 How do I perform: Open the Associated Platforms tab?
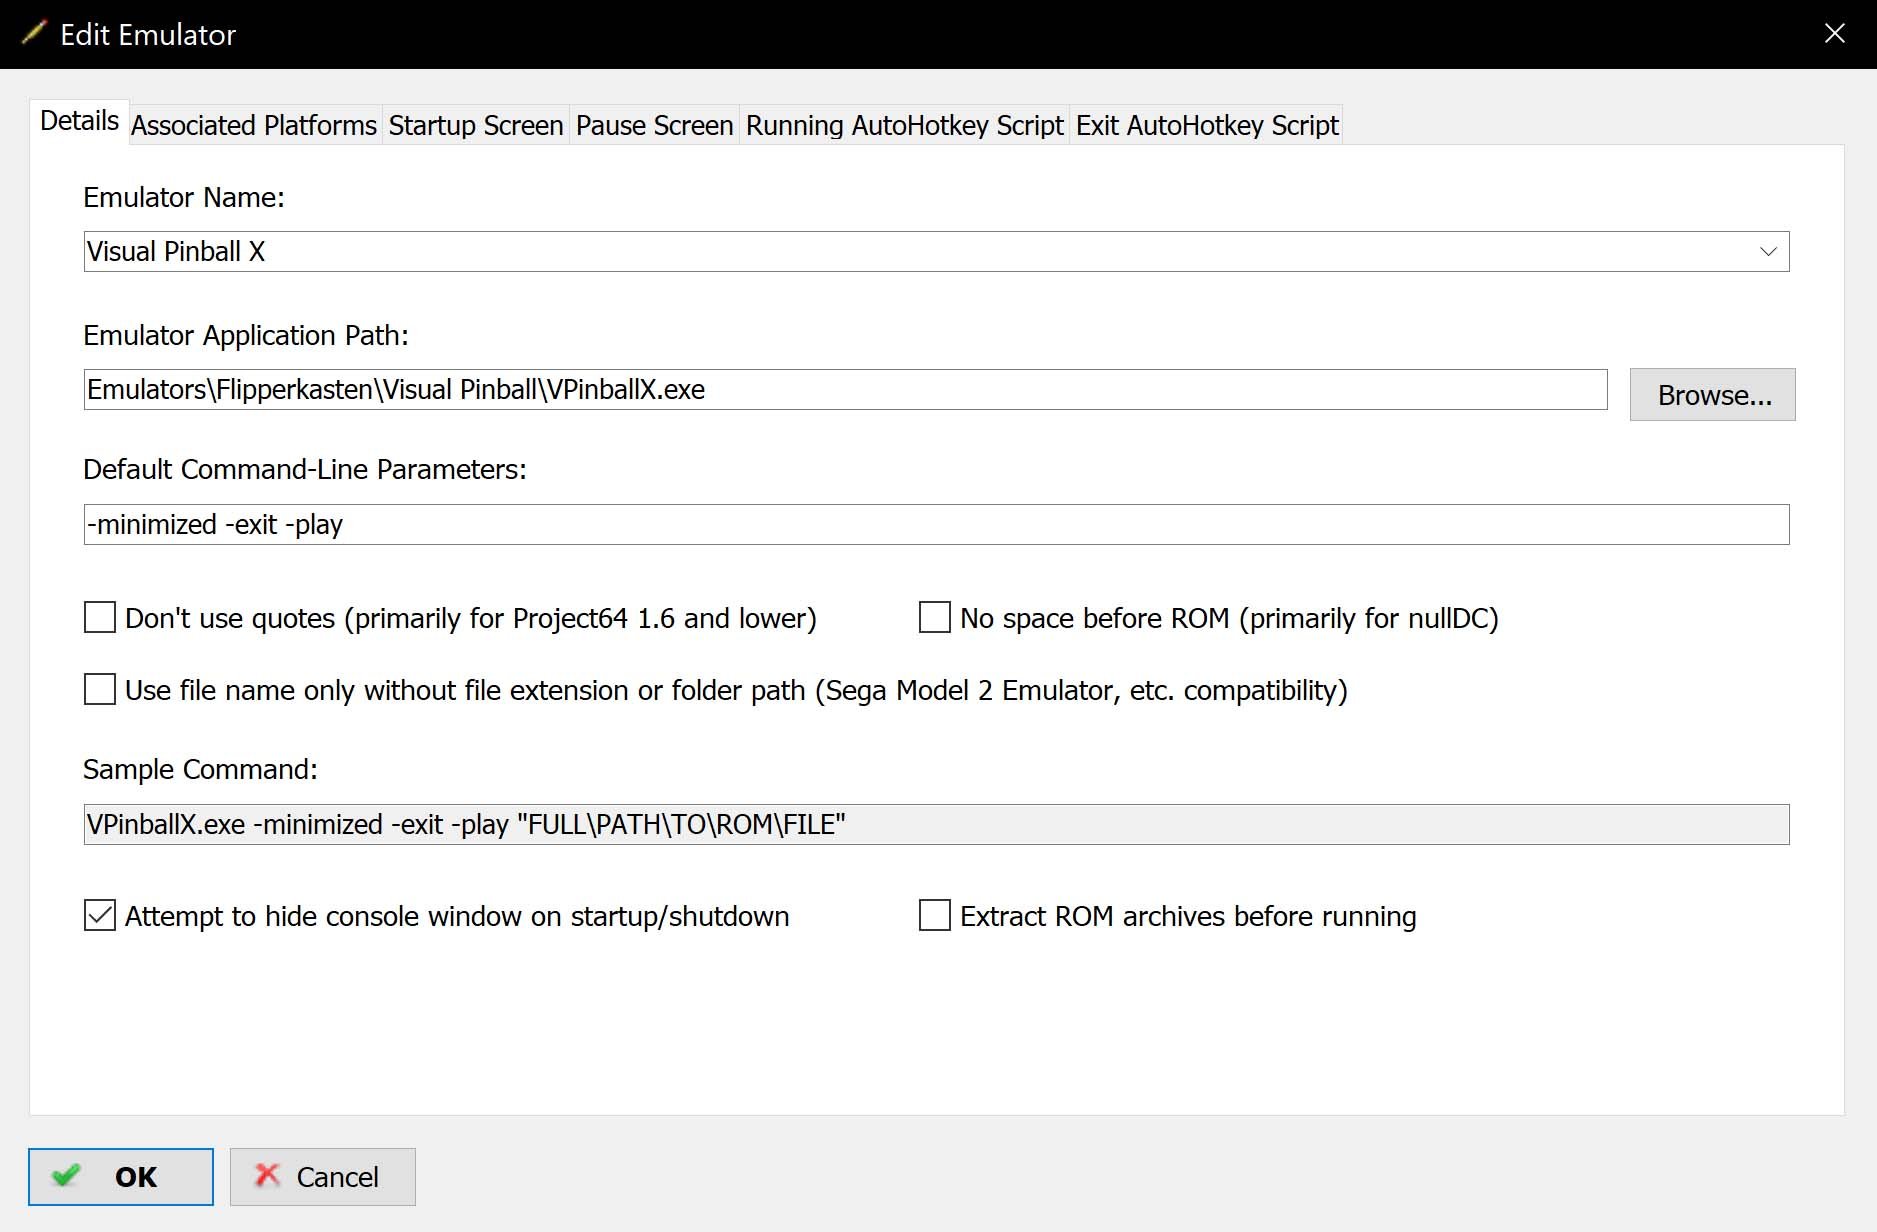click(254, 125)
